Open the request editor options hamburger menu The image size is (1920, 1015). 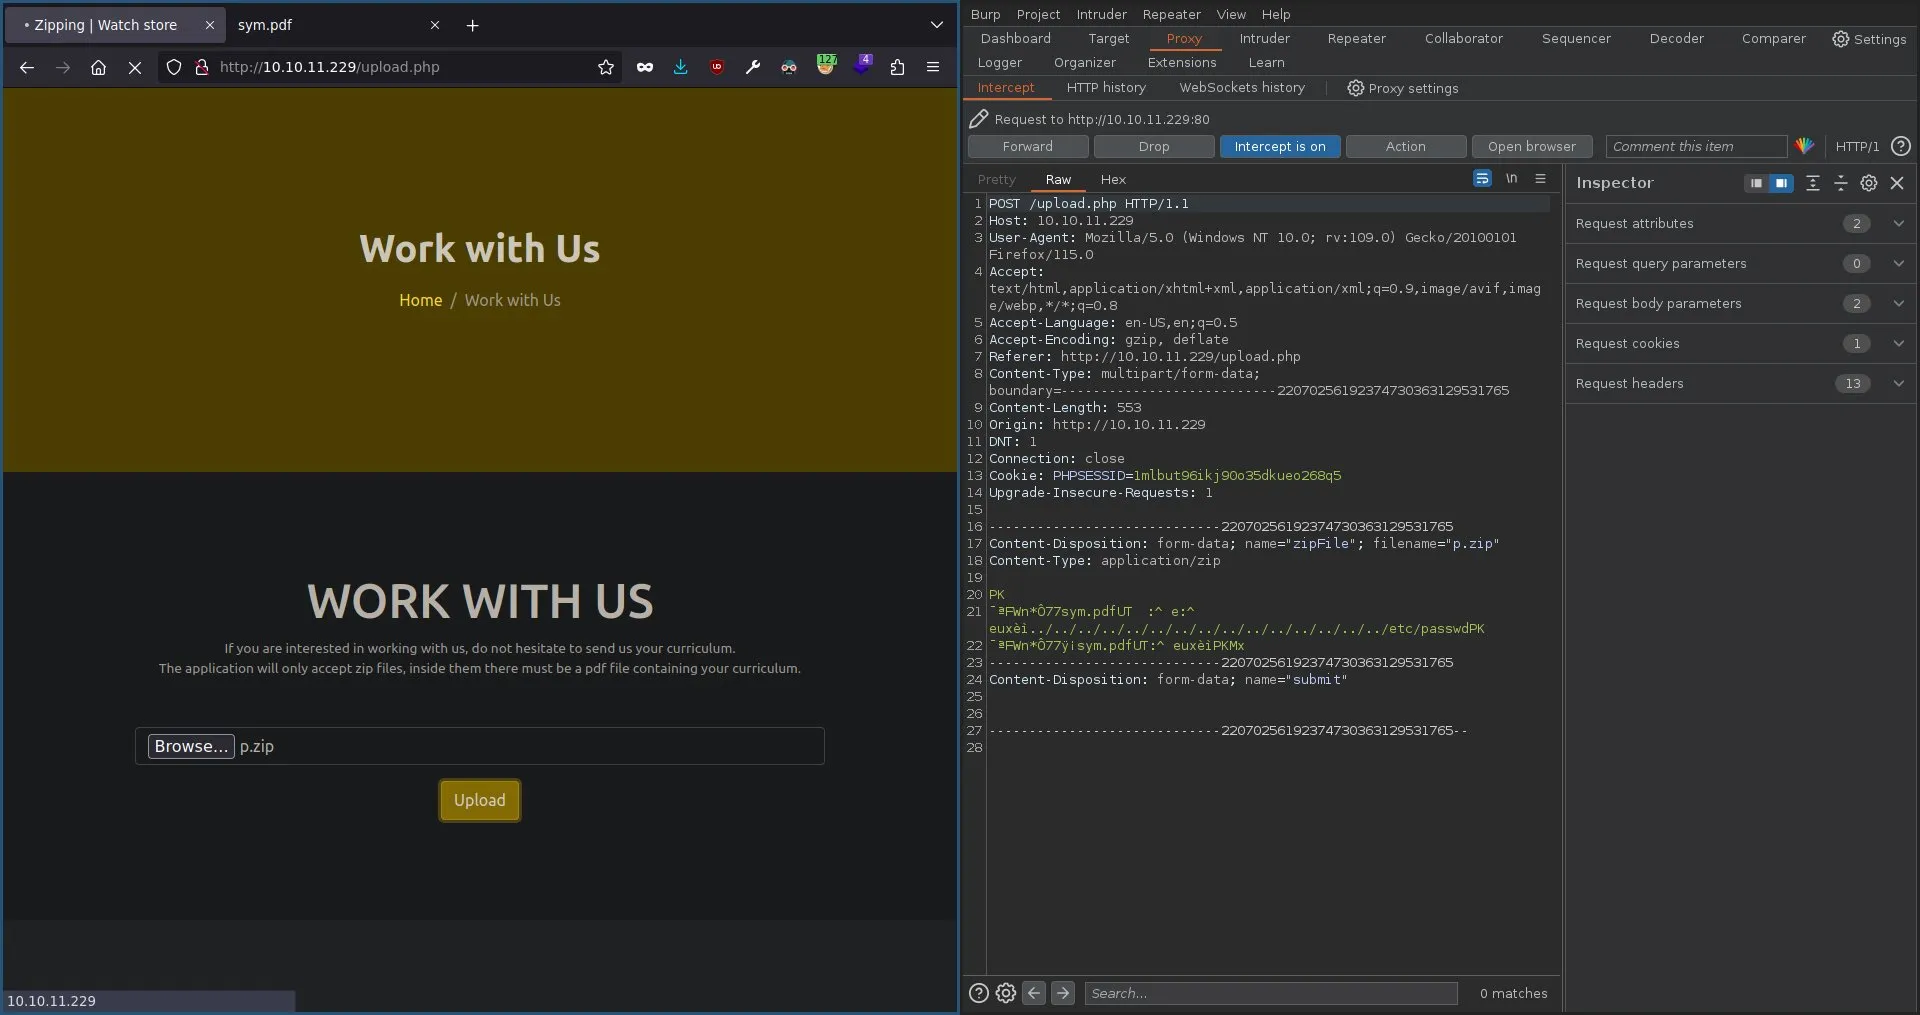click(1541, 178)
